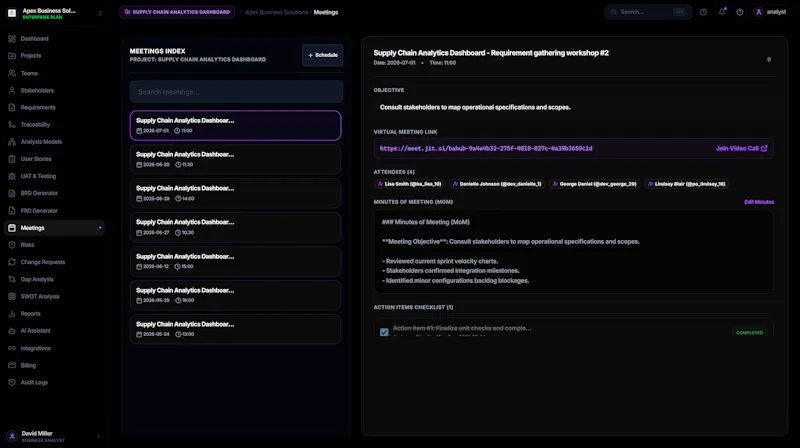Click Join Video Call link
The image size is (800, 448).
click(741, 148)
